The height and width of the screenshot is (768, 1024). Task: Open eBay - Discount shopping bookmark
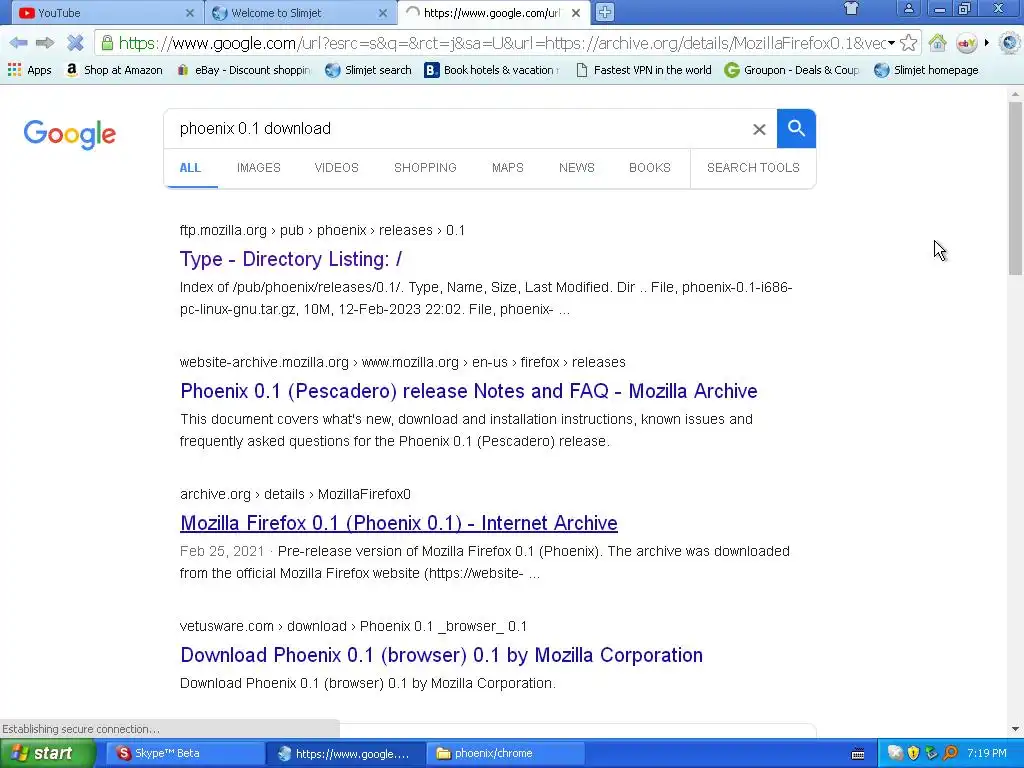(x=244, y=70)
